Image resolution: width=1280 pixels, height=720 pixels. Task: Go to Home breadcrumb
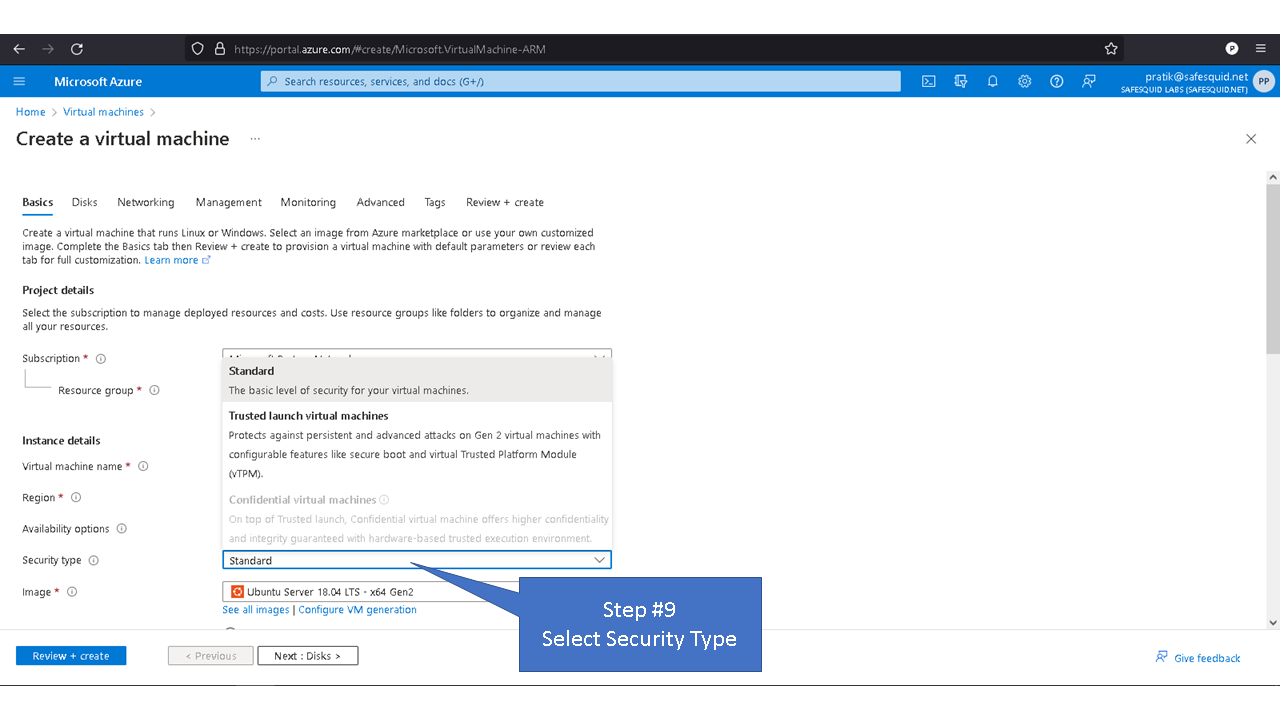coord(31,112)
